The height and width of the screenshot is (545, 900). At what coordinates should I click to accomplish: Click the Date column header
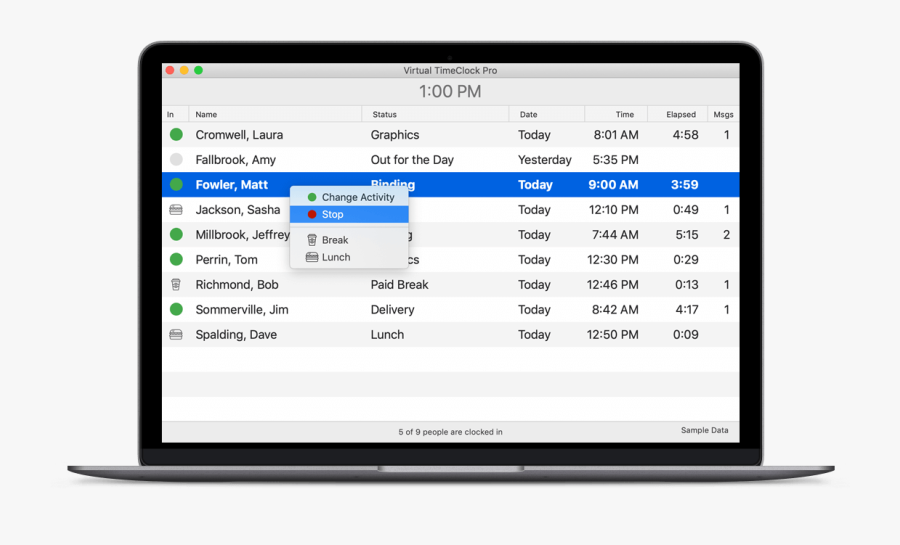click(x=527, y=115)
